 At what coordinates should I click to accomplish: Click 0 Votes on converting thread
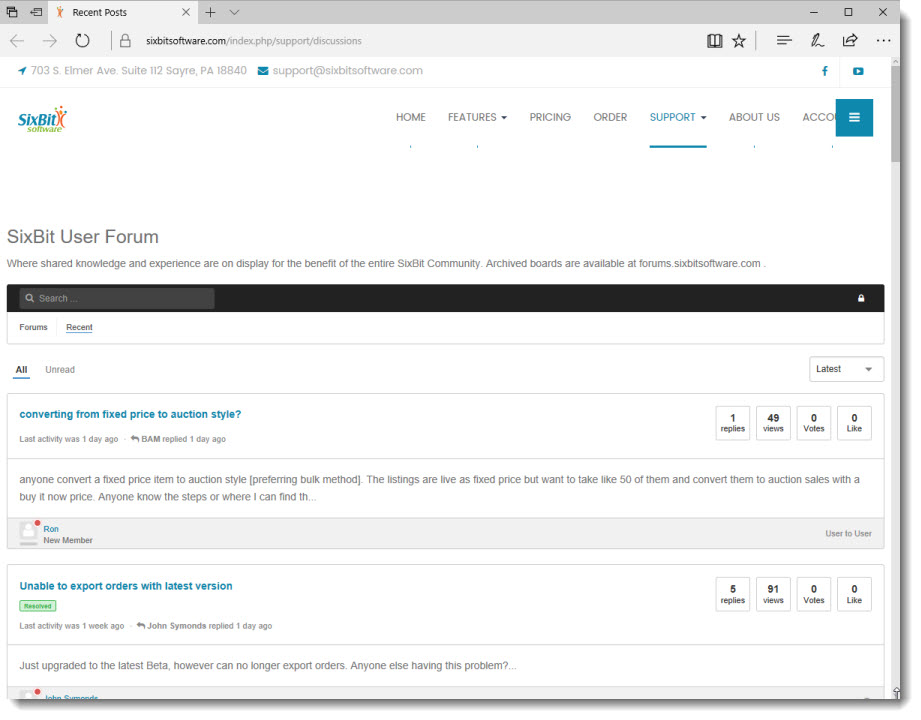(x=814, y=423)
